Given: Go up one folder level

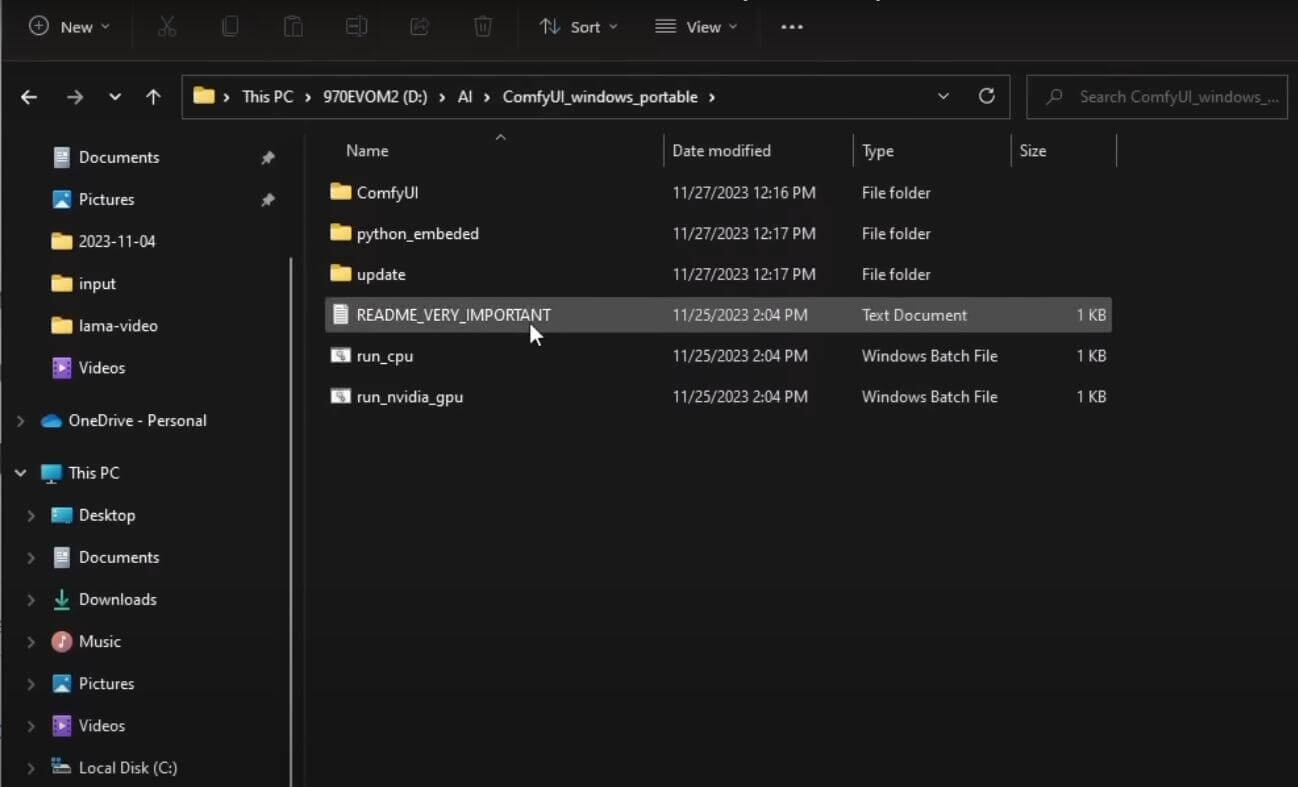Looking at the screenshot, I should tap(153, 97).
